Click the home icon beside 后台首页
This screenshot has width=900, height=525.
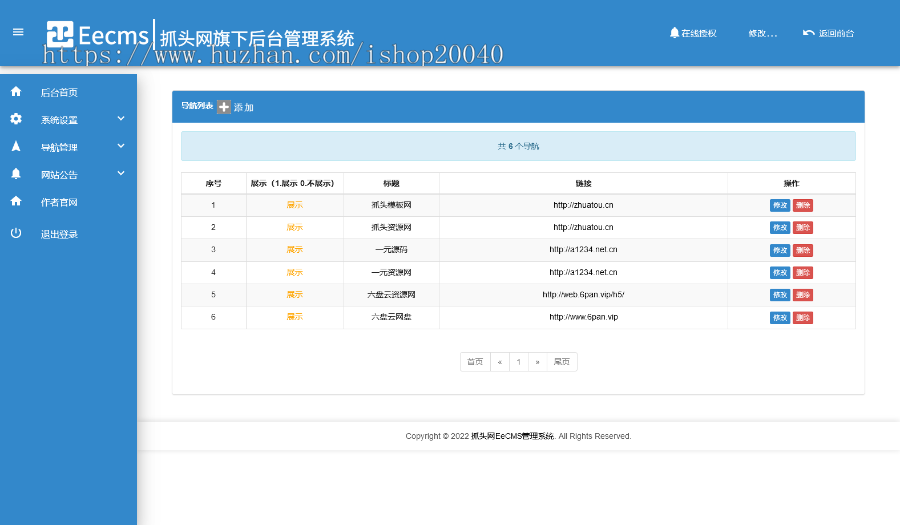pos(16,92)
